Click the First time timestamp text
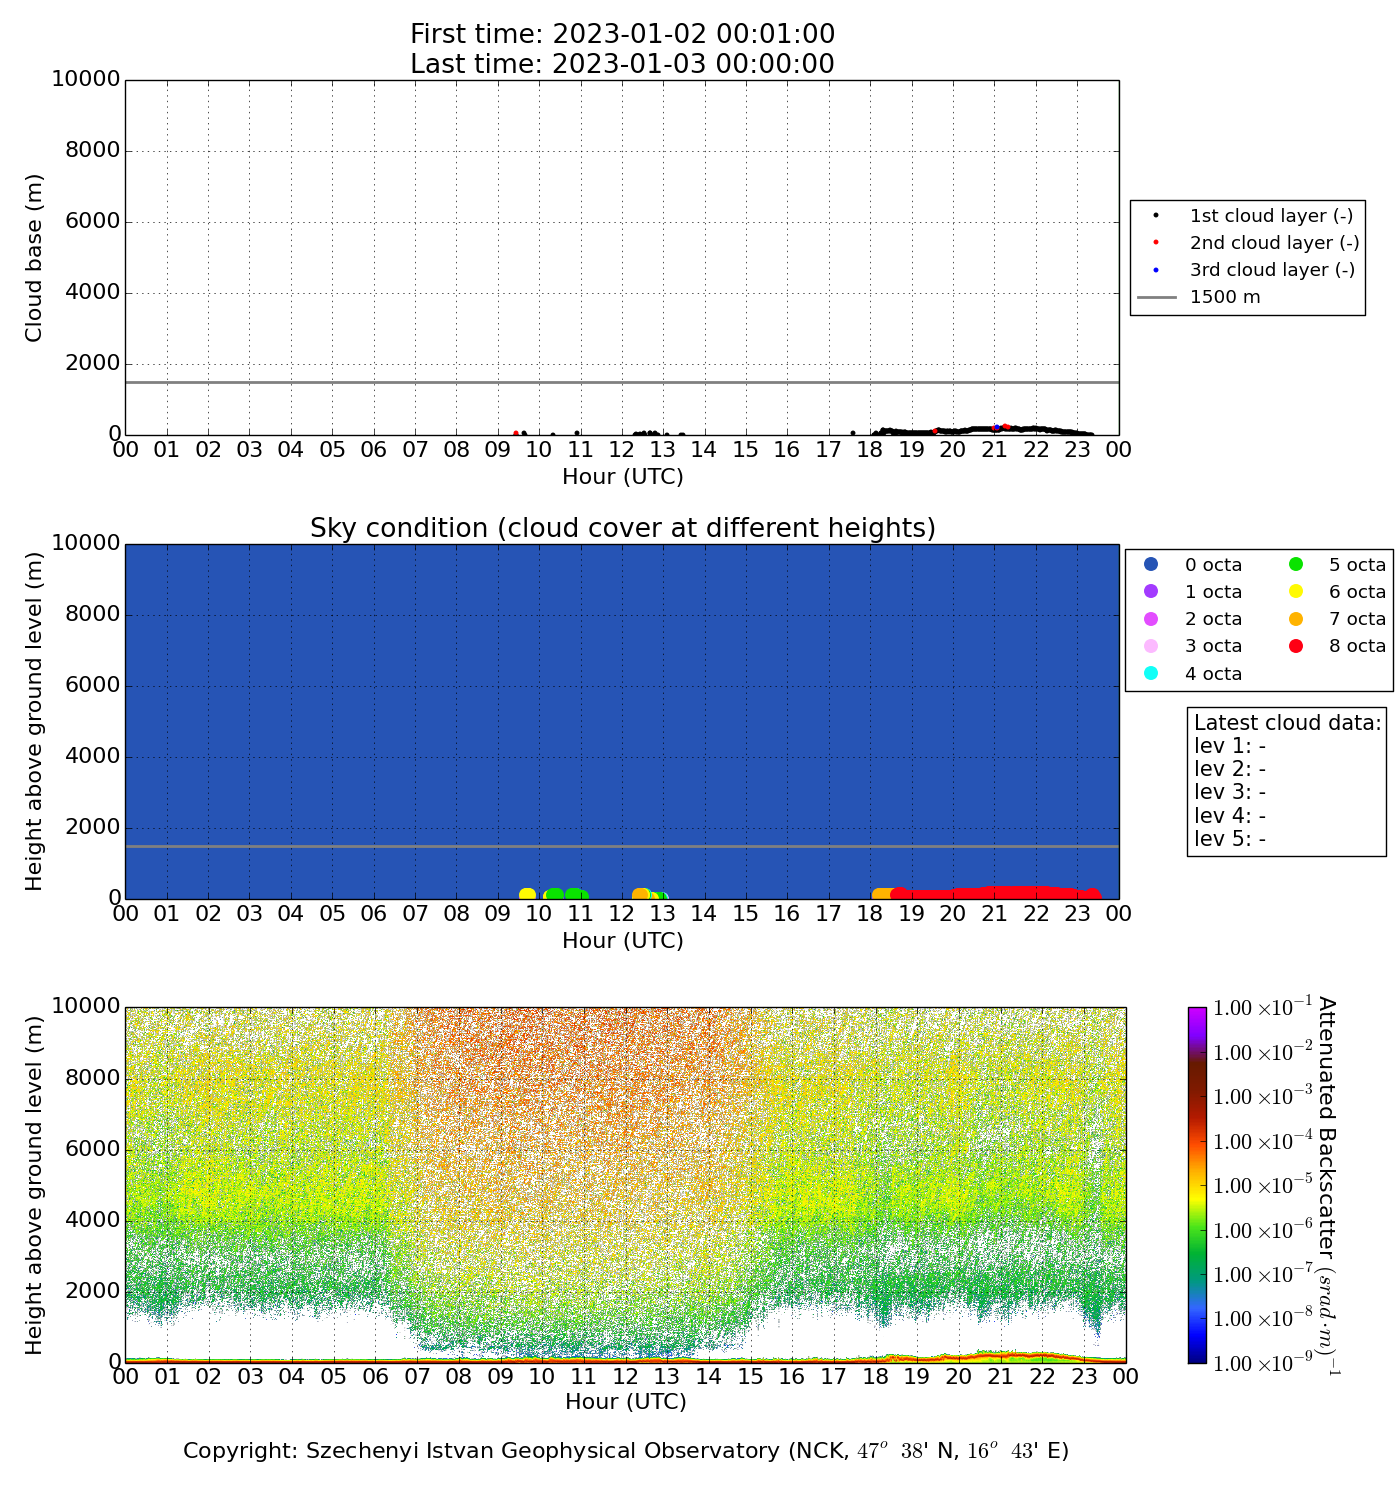Viewport: 1400px width, 1500px height. [x=622, y=35]
